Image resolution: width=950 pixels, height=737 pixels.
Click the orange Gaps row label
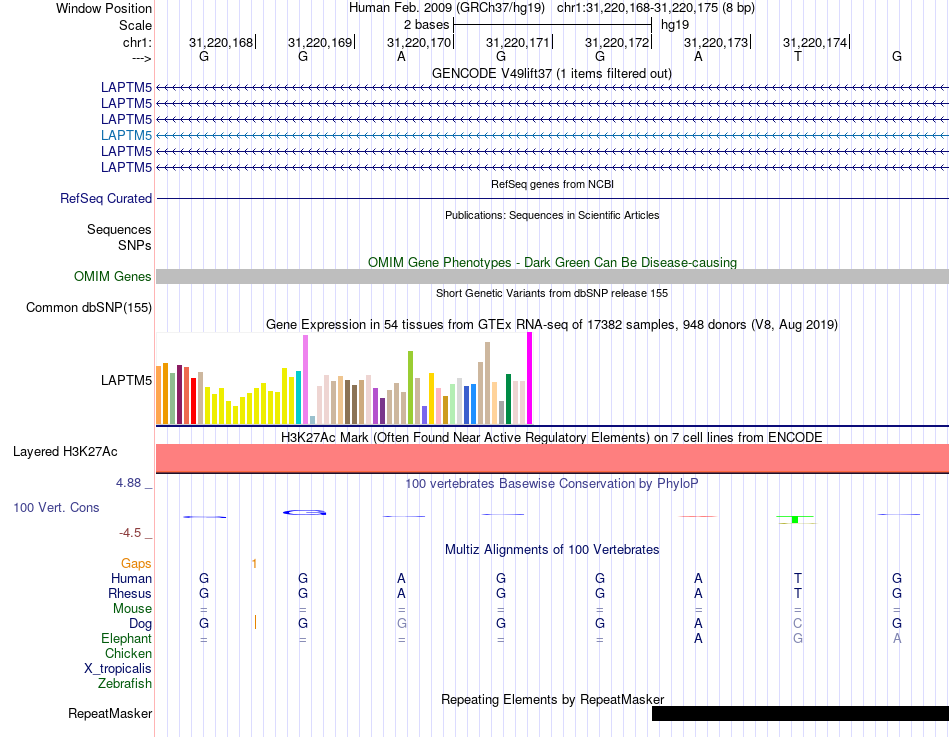click(x=136, y=564)
